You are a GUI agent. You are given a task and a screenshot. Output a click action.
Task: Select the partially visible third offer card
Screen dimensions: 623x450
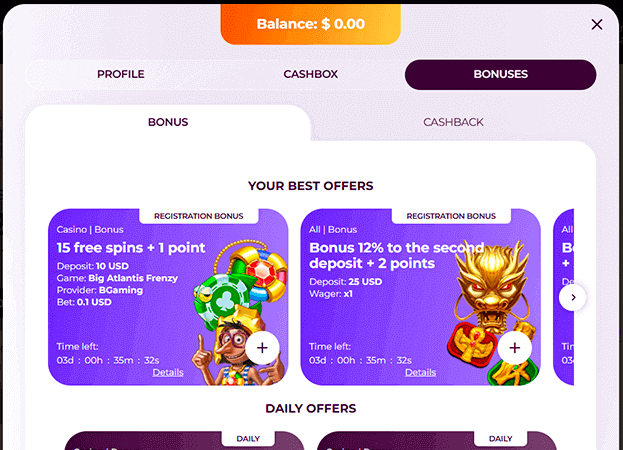[x=563, y=297]
